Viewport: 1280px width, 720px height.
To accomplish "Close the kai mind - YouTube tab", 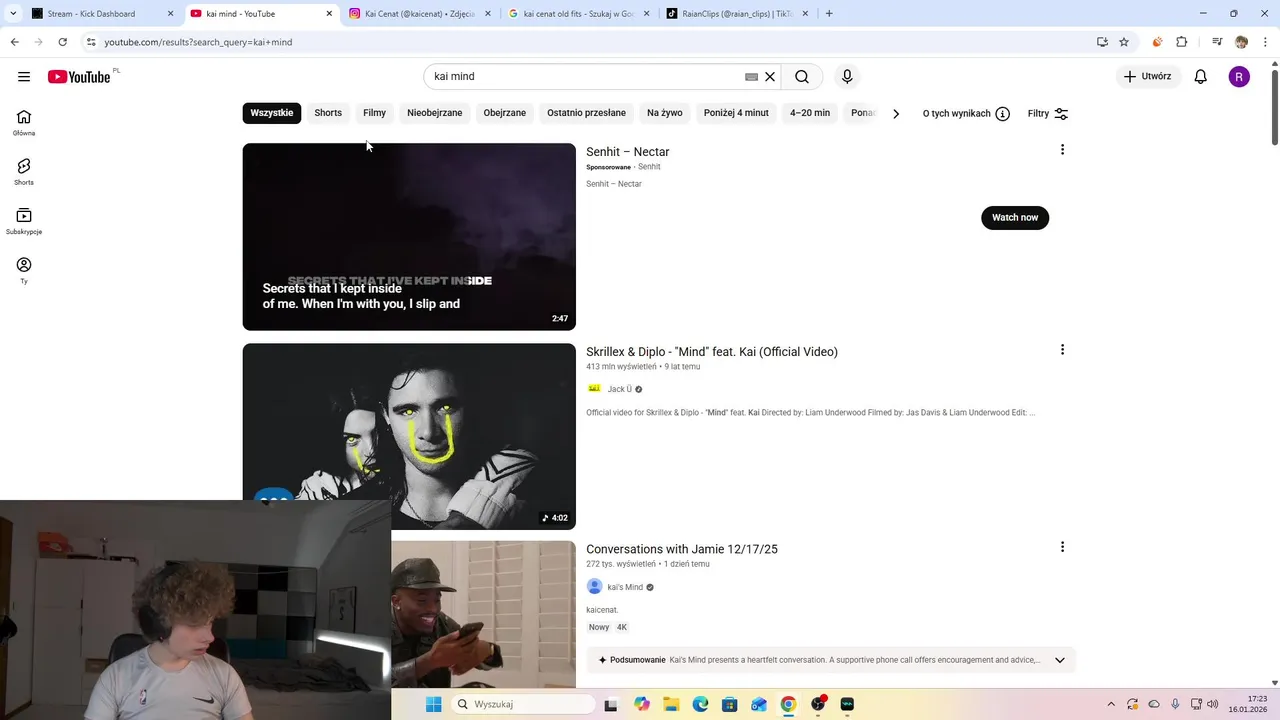I will (329, 14).
